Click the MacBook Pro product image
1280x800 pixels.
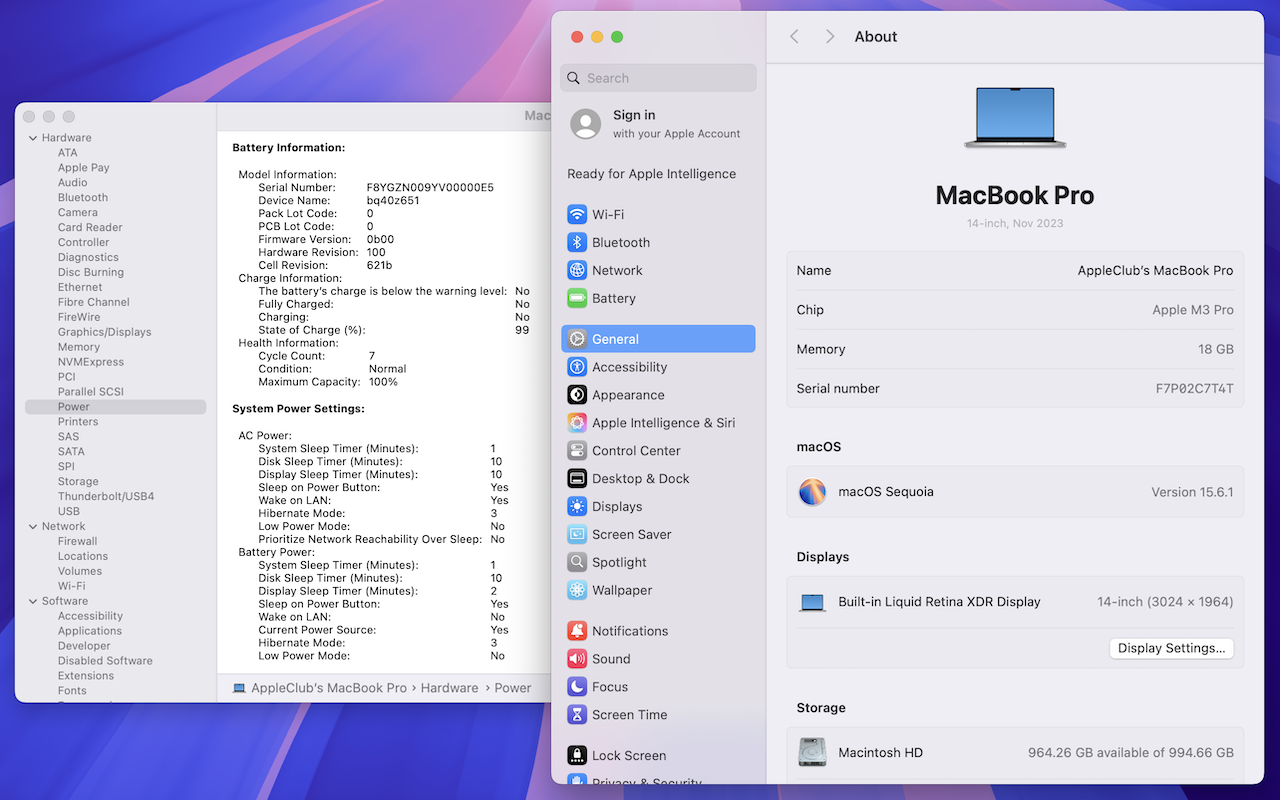coord(1015,118)
